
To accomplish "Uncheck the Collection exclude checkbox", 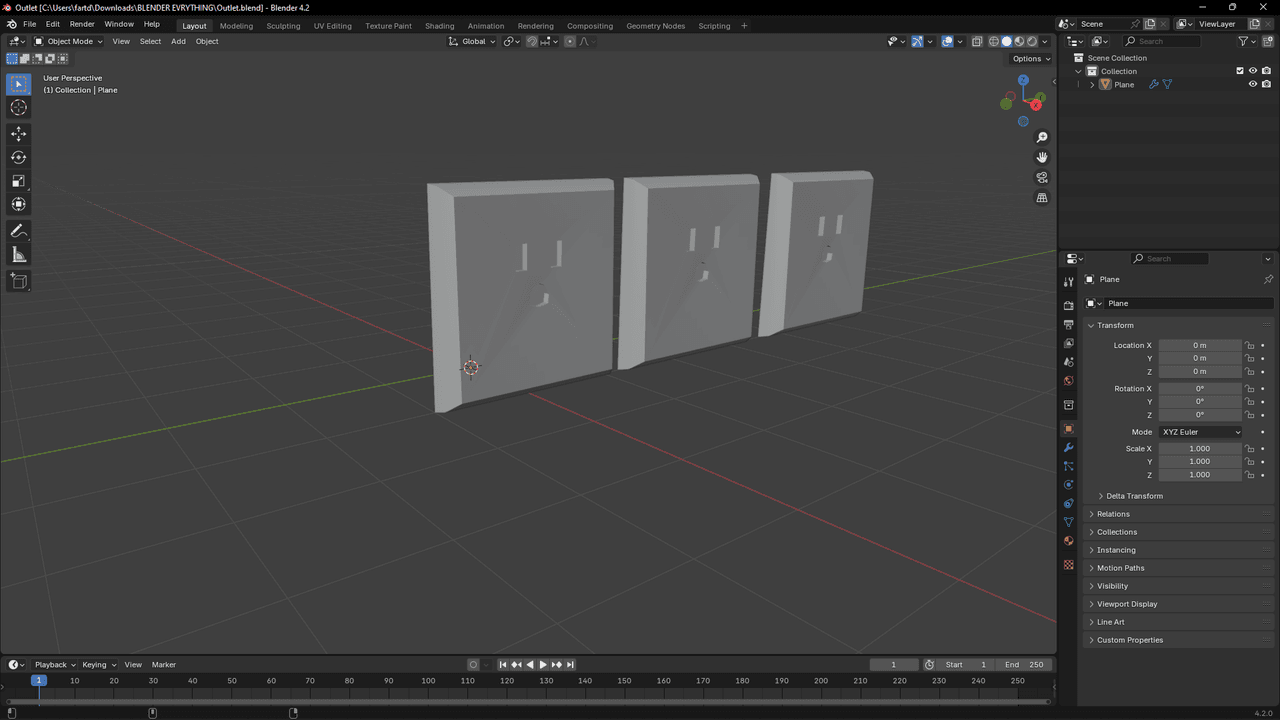I will click(x=1240, y=71).
